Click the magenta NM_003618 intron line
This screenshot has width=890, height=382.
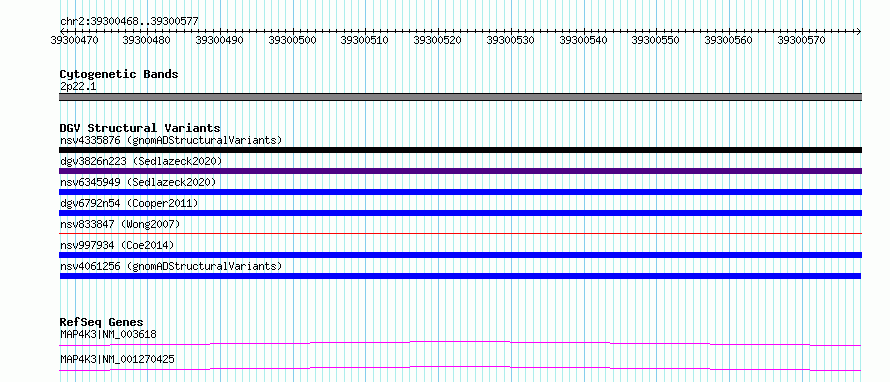tap(461, 343)
